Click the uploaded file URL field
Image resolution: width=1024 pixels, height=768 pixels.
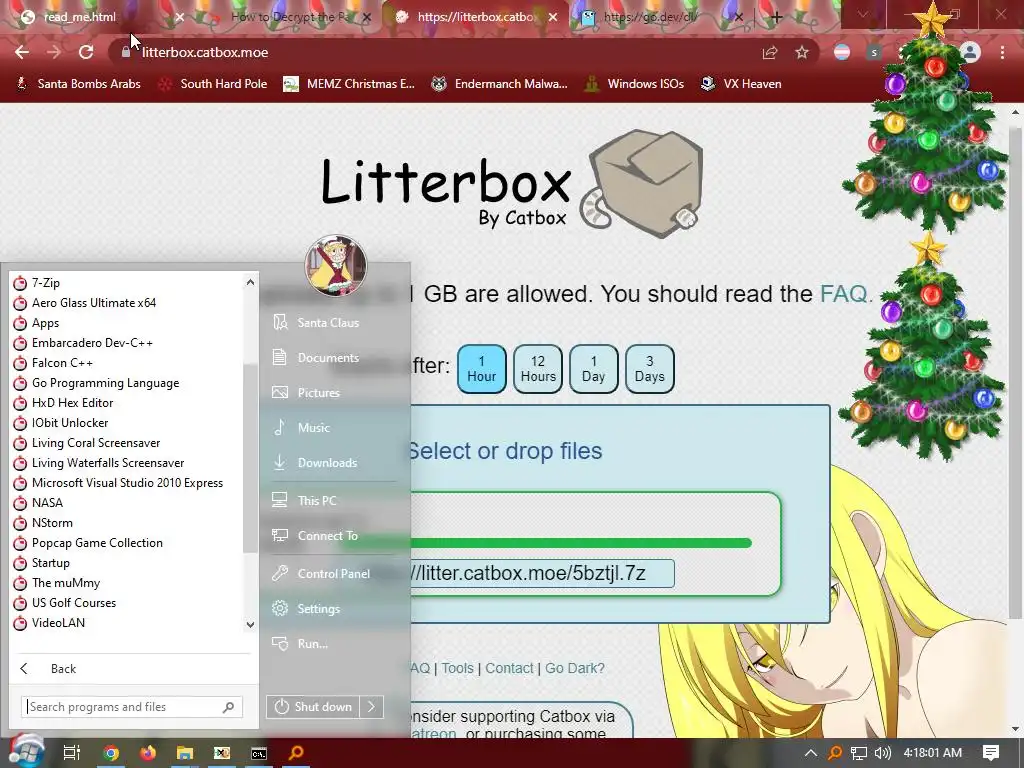point(542,573)
